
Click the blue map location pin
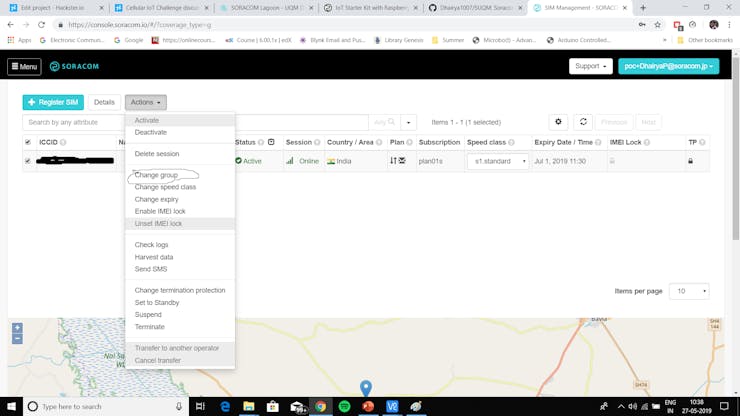pyautogui.click(x=366, y=388)
